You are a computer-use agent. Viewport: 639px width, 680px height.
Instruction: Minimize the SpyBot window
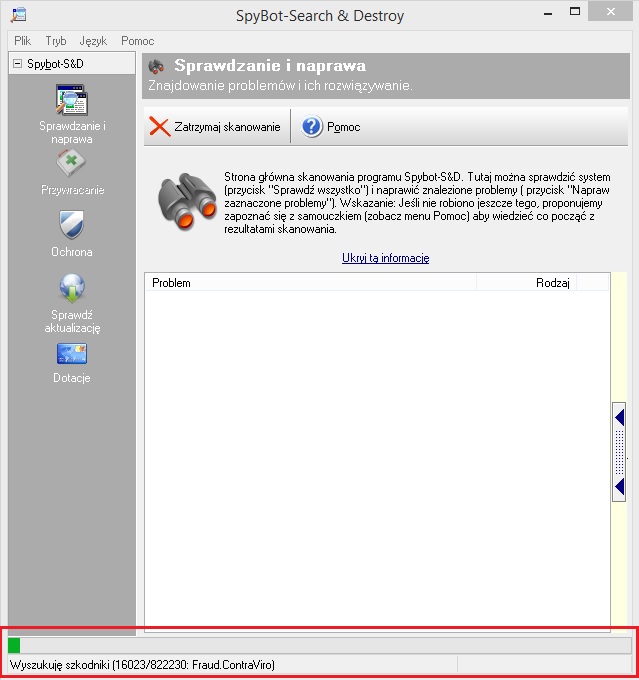point(548,14)
